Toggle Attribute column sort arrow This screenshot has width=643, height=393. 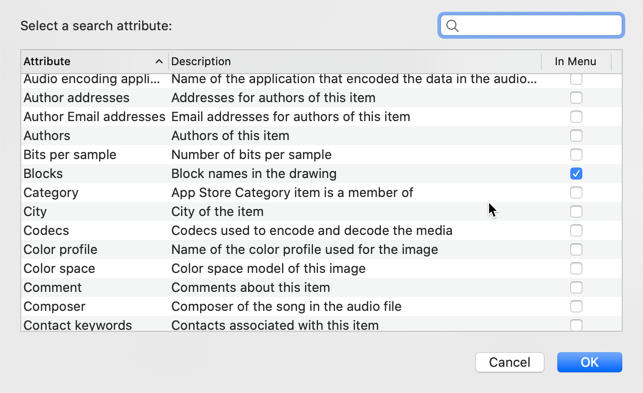pyautogui.click(x=159, y=62)
